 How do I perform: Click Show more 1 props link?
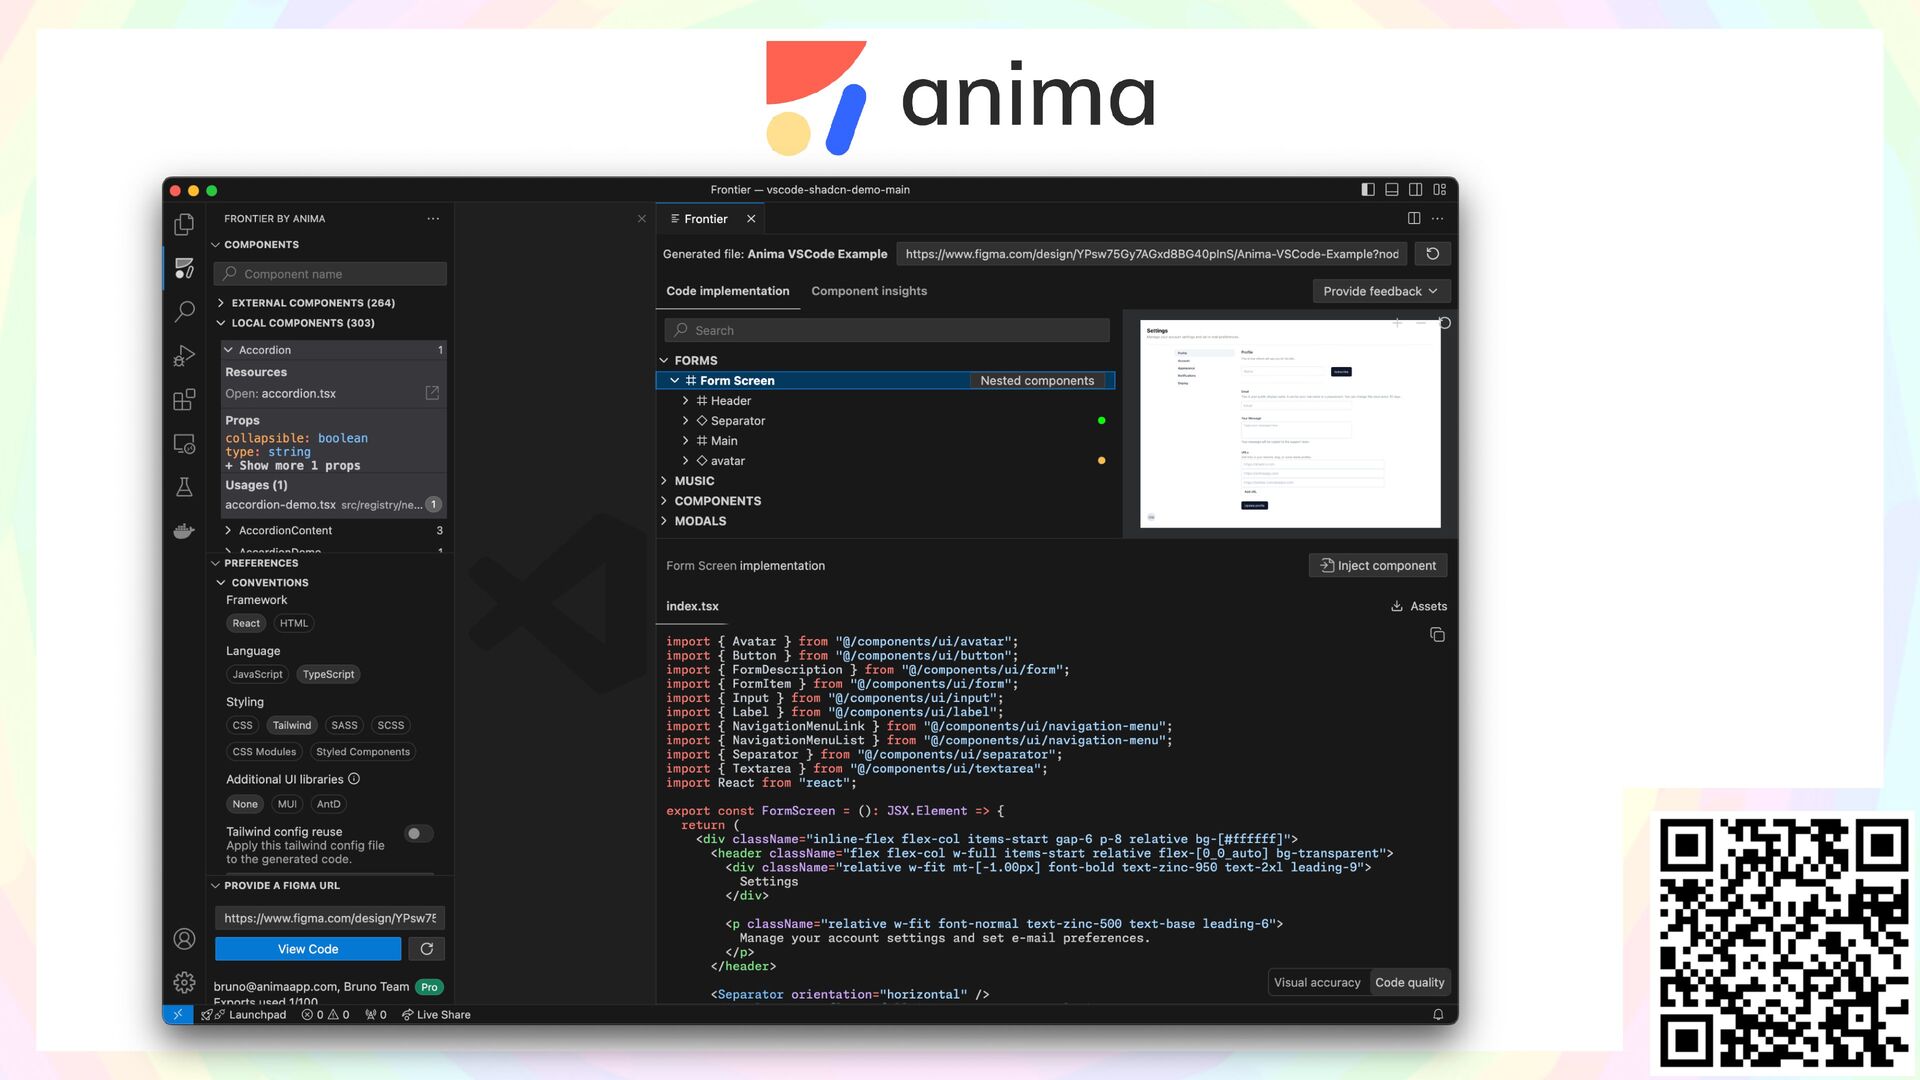tap(293, 466)
